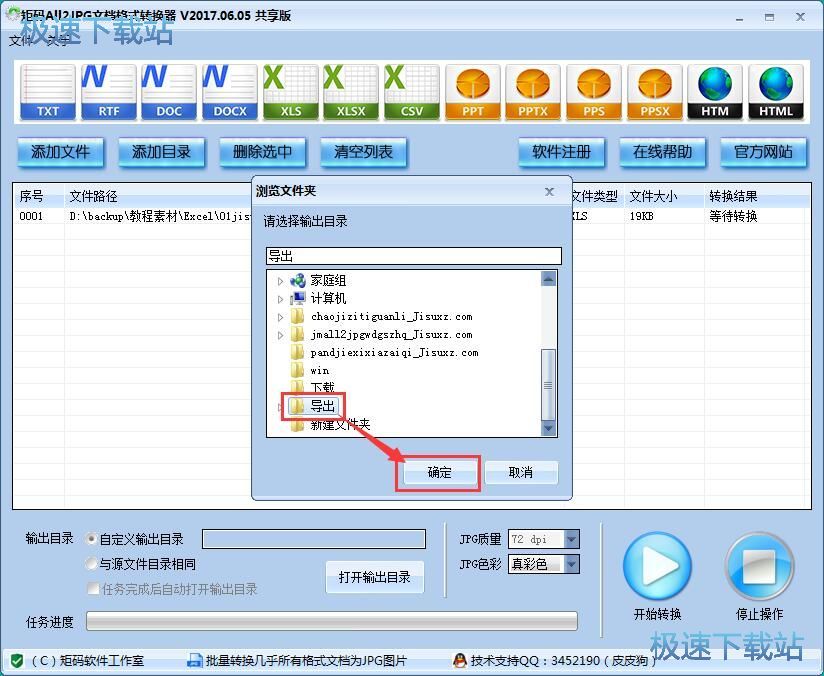Select the PPTX format icon

pos(533,92)
